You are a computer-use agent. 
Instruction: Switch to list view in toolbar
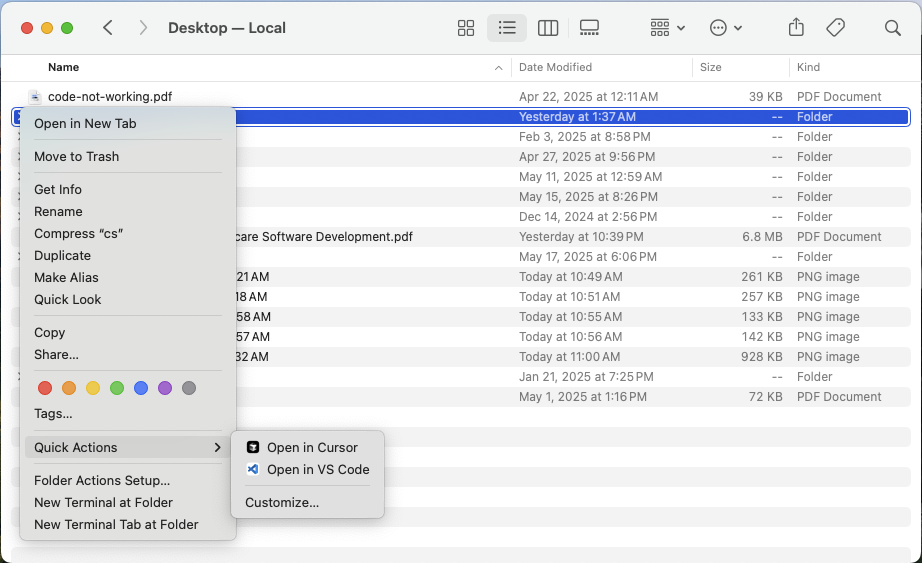507,28
